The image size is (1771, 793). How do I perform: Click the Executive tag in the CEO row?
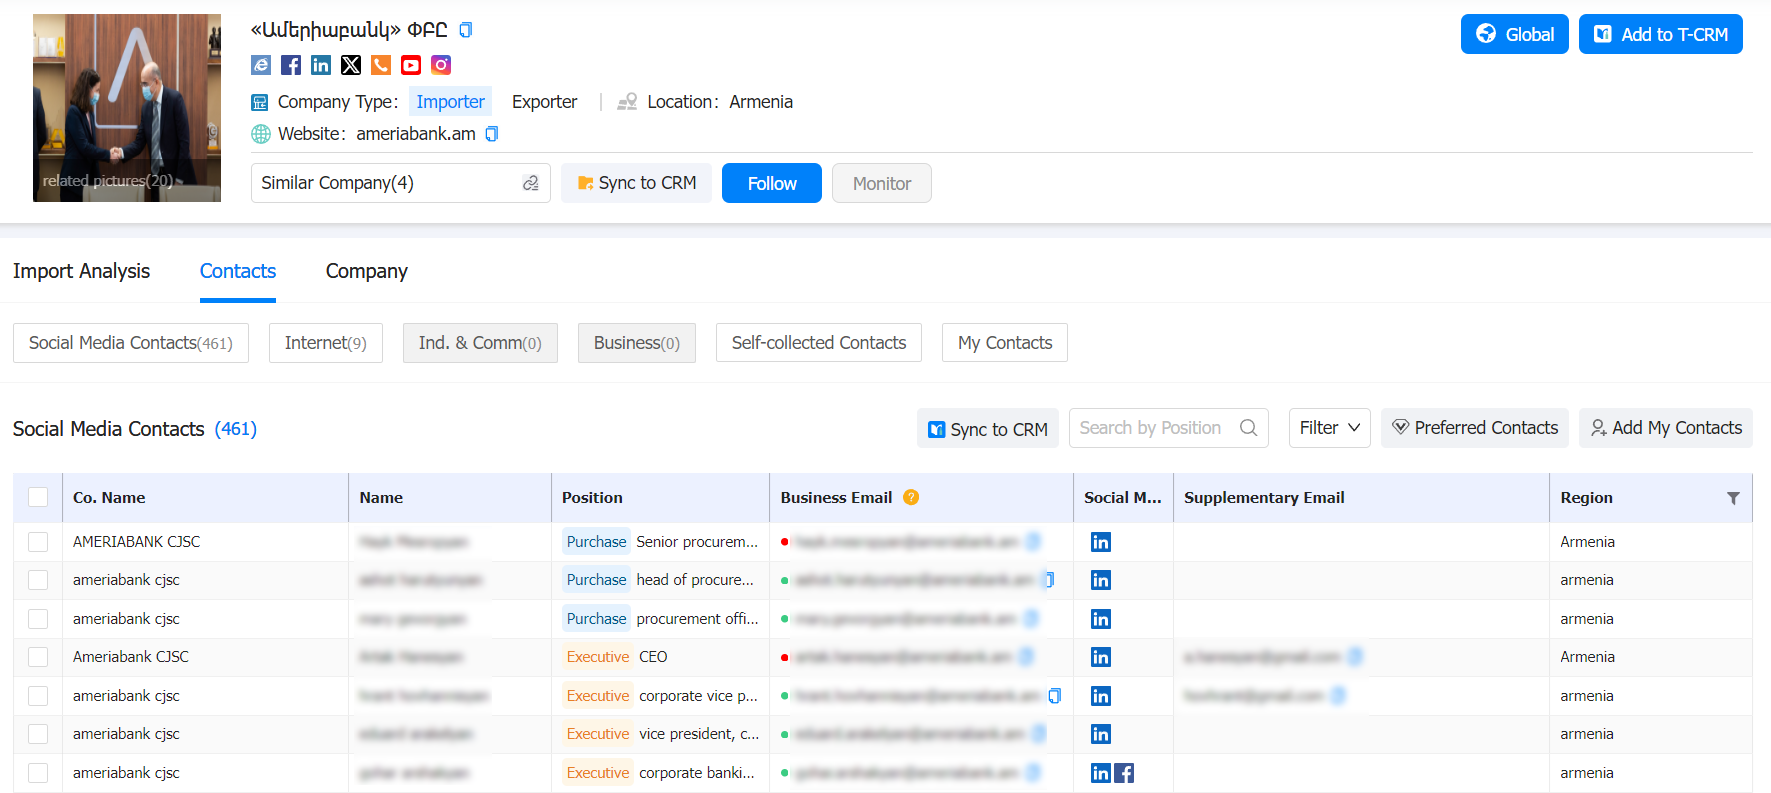(598, 657)
